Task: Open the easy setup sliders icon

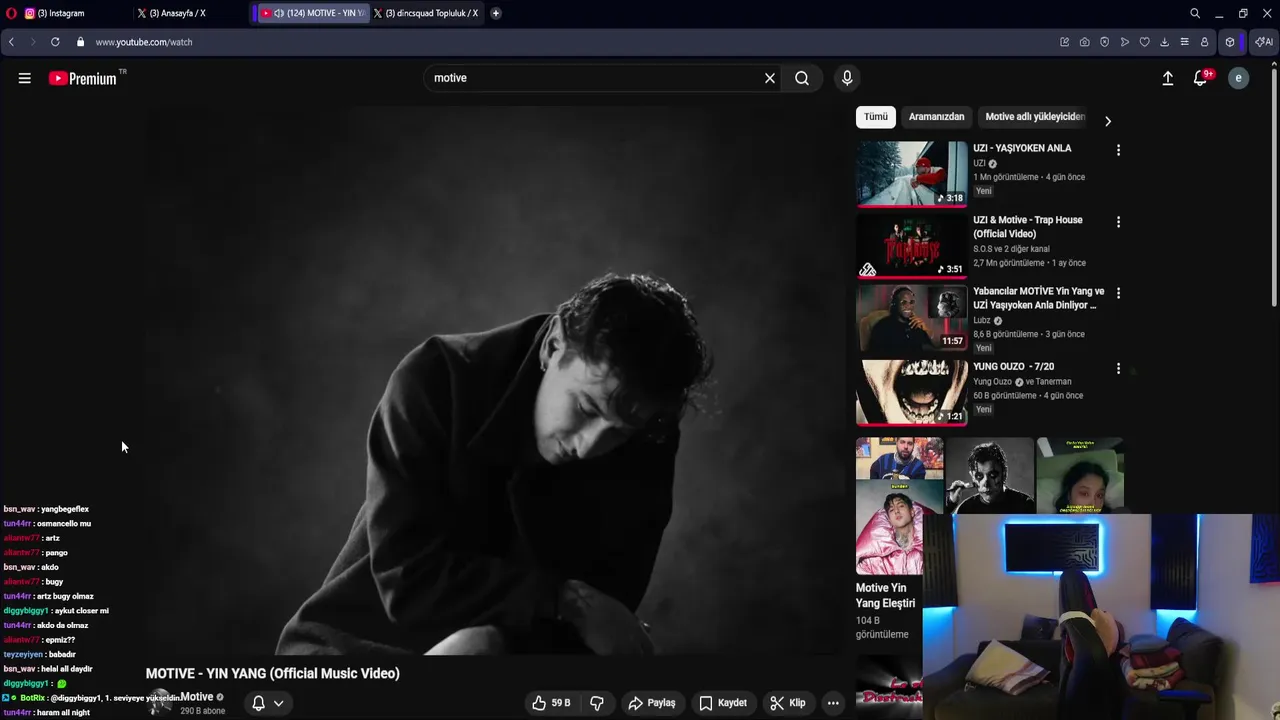Action: tap(1185, 42)
